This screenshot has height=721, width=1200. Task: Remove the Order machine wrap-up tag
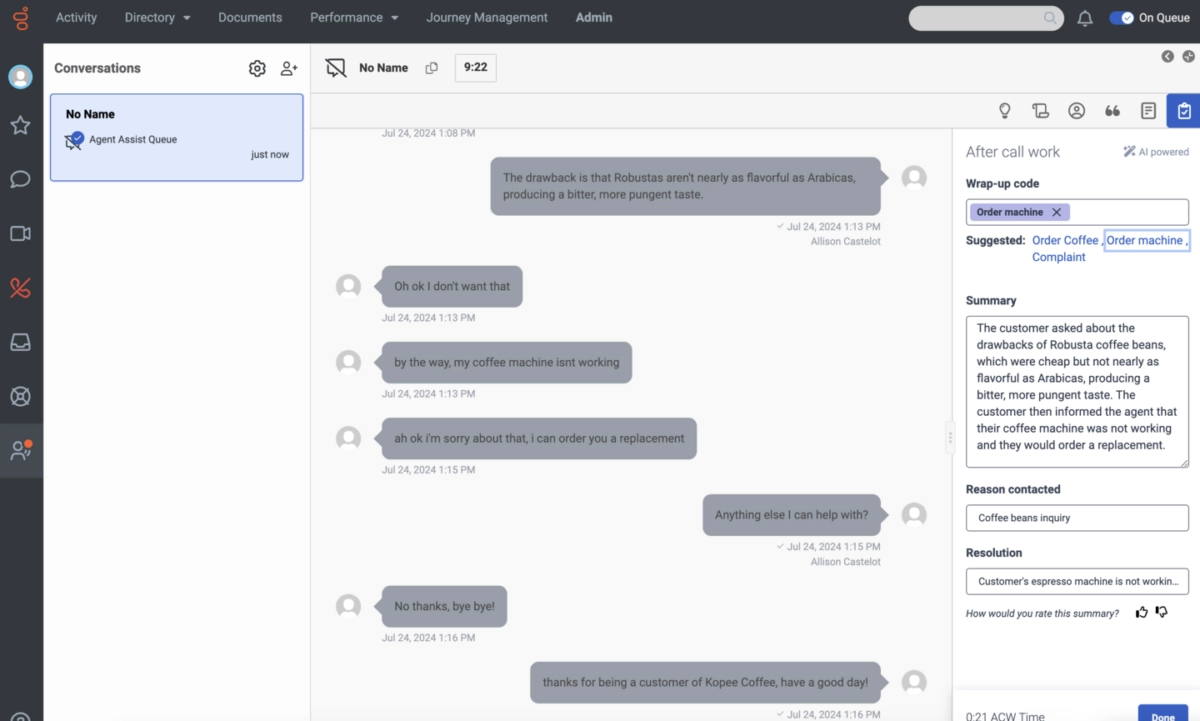1056,212
